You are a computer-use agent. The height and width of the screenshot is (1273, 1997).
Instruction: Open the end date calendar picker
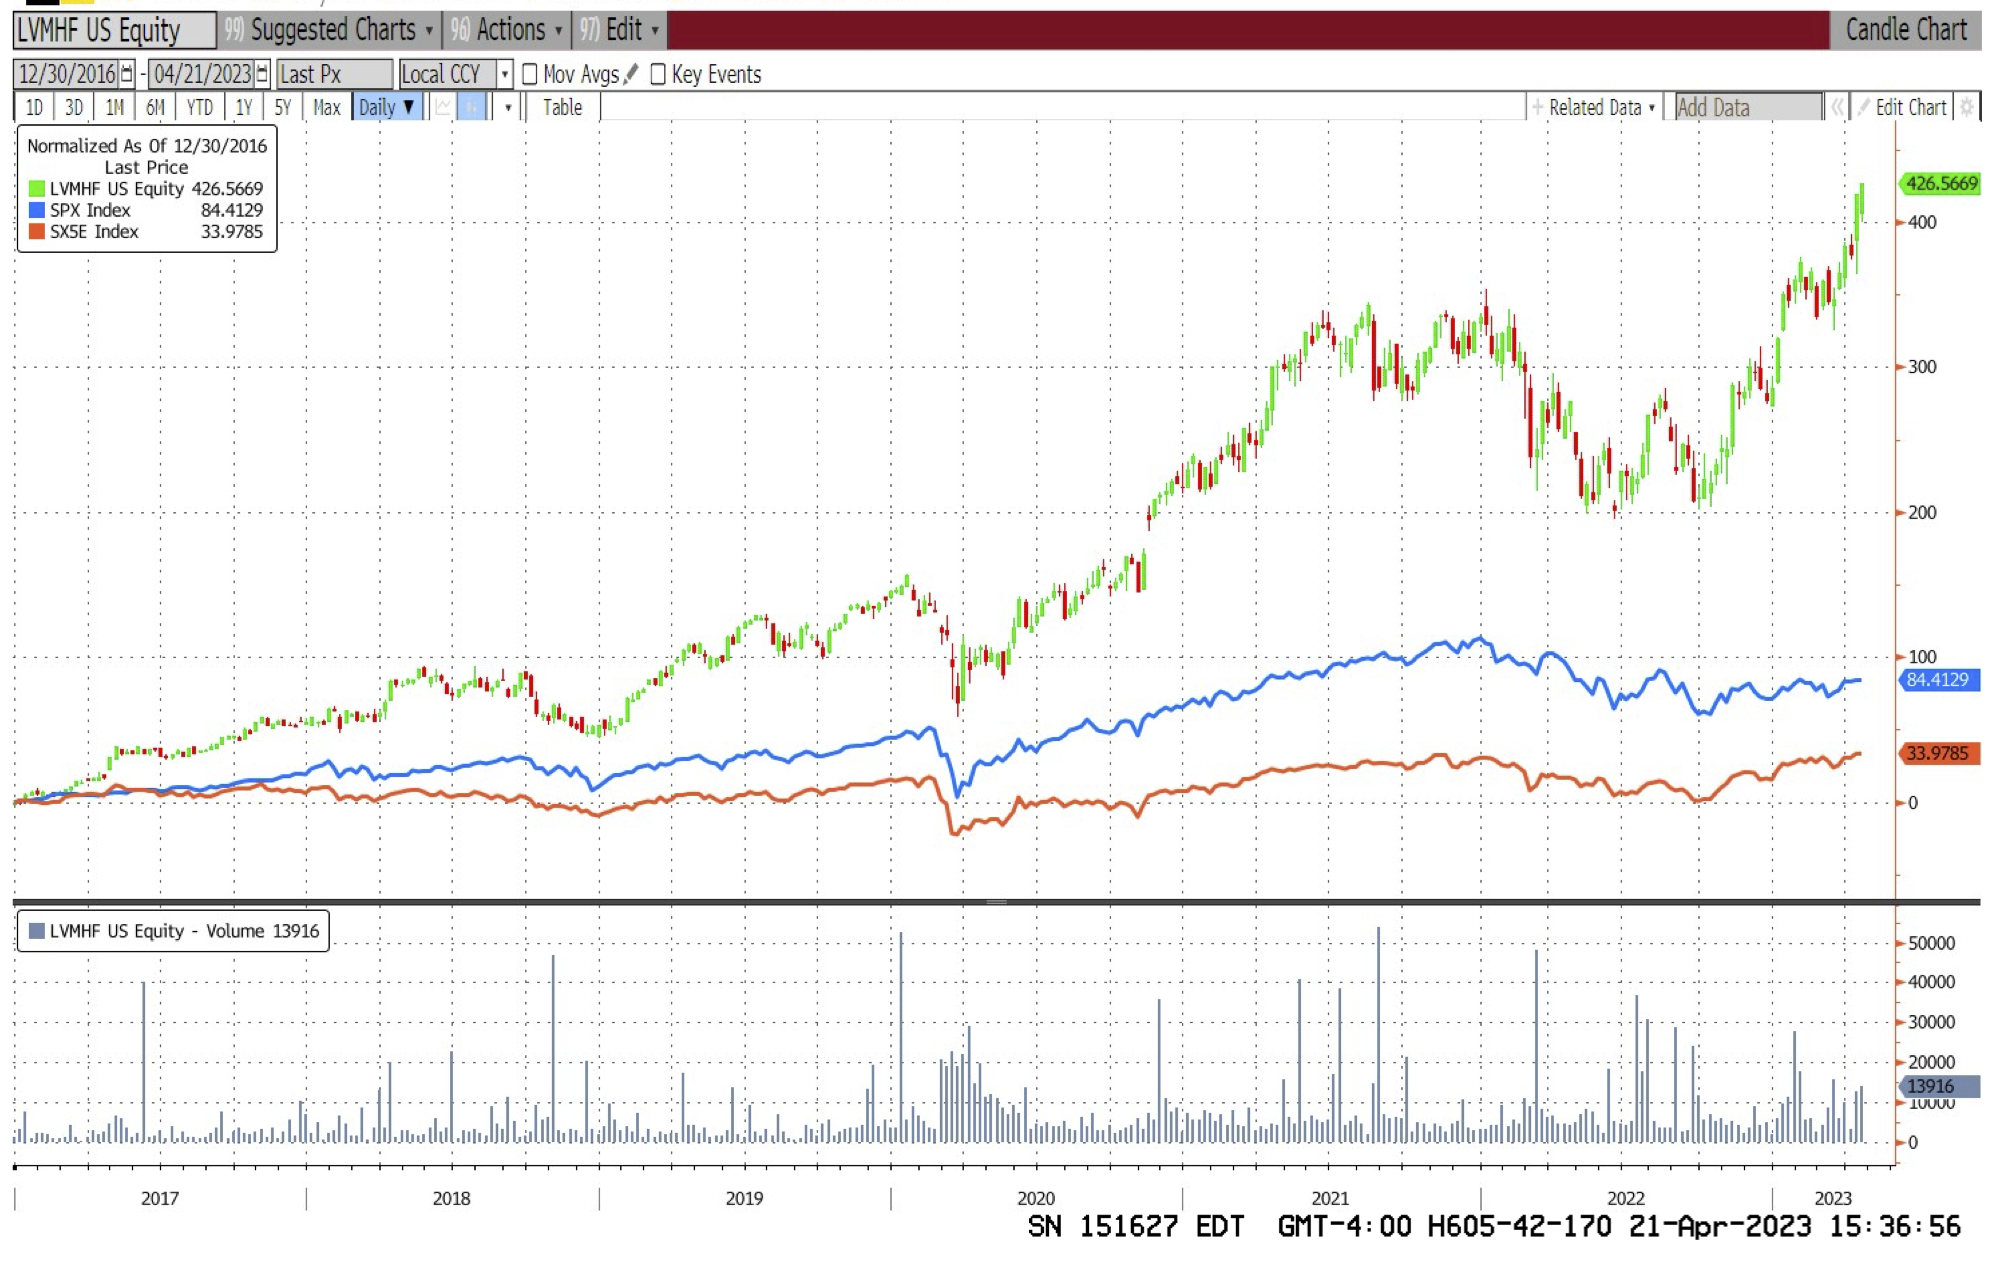coord(262,74)
